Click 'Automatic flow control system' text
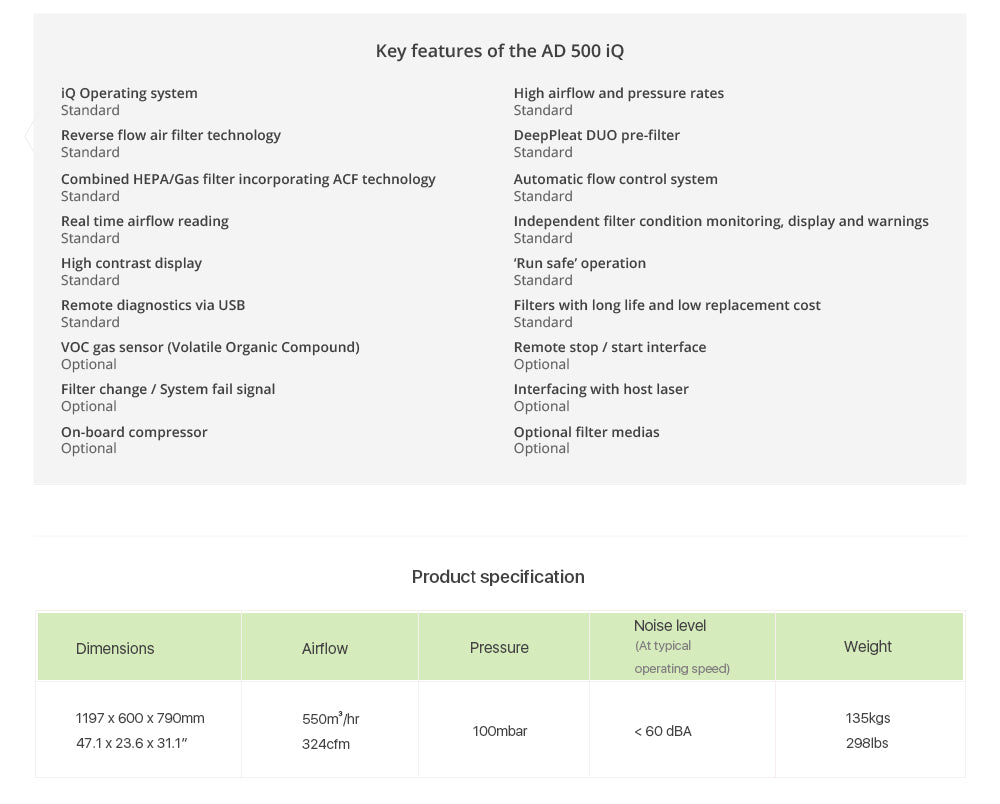This screenshot has width=1000, height=804. coord(616,179)
